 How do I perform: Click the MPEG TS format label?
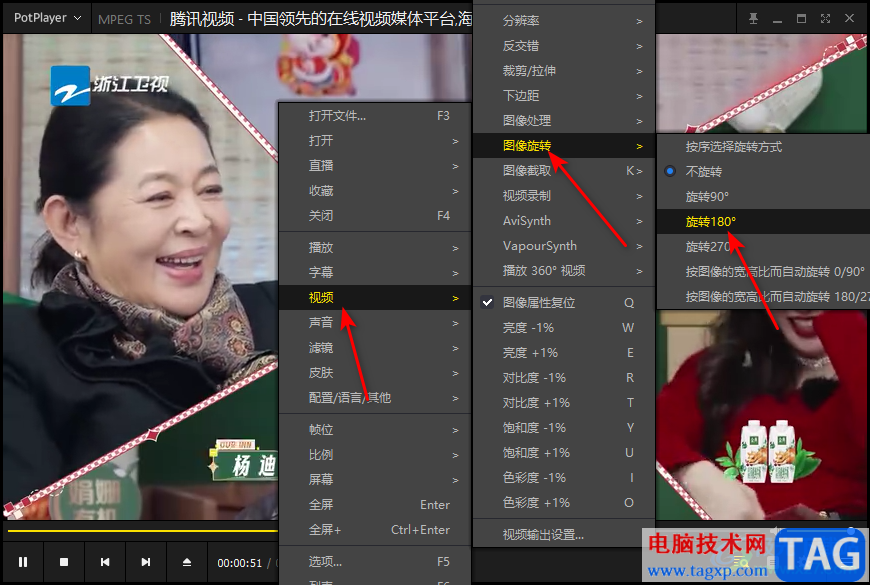(124, 19)
